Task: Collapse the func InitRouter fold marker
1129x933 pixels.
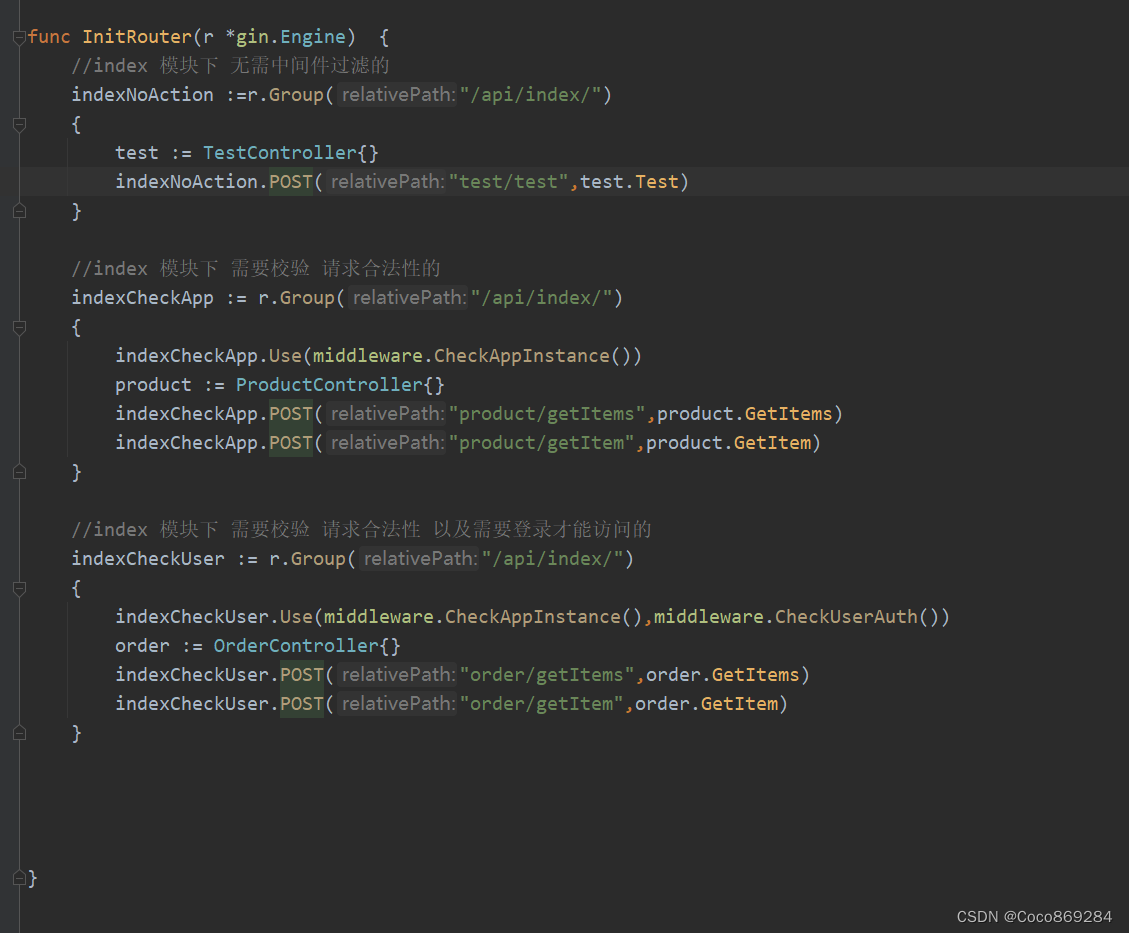Action: (19, 37)
